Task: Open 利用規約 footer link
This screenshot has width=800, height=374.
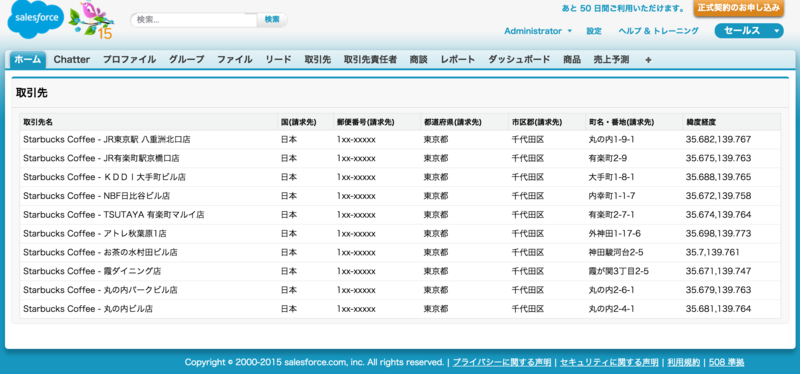Action: [x=683, y=363]
